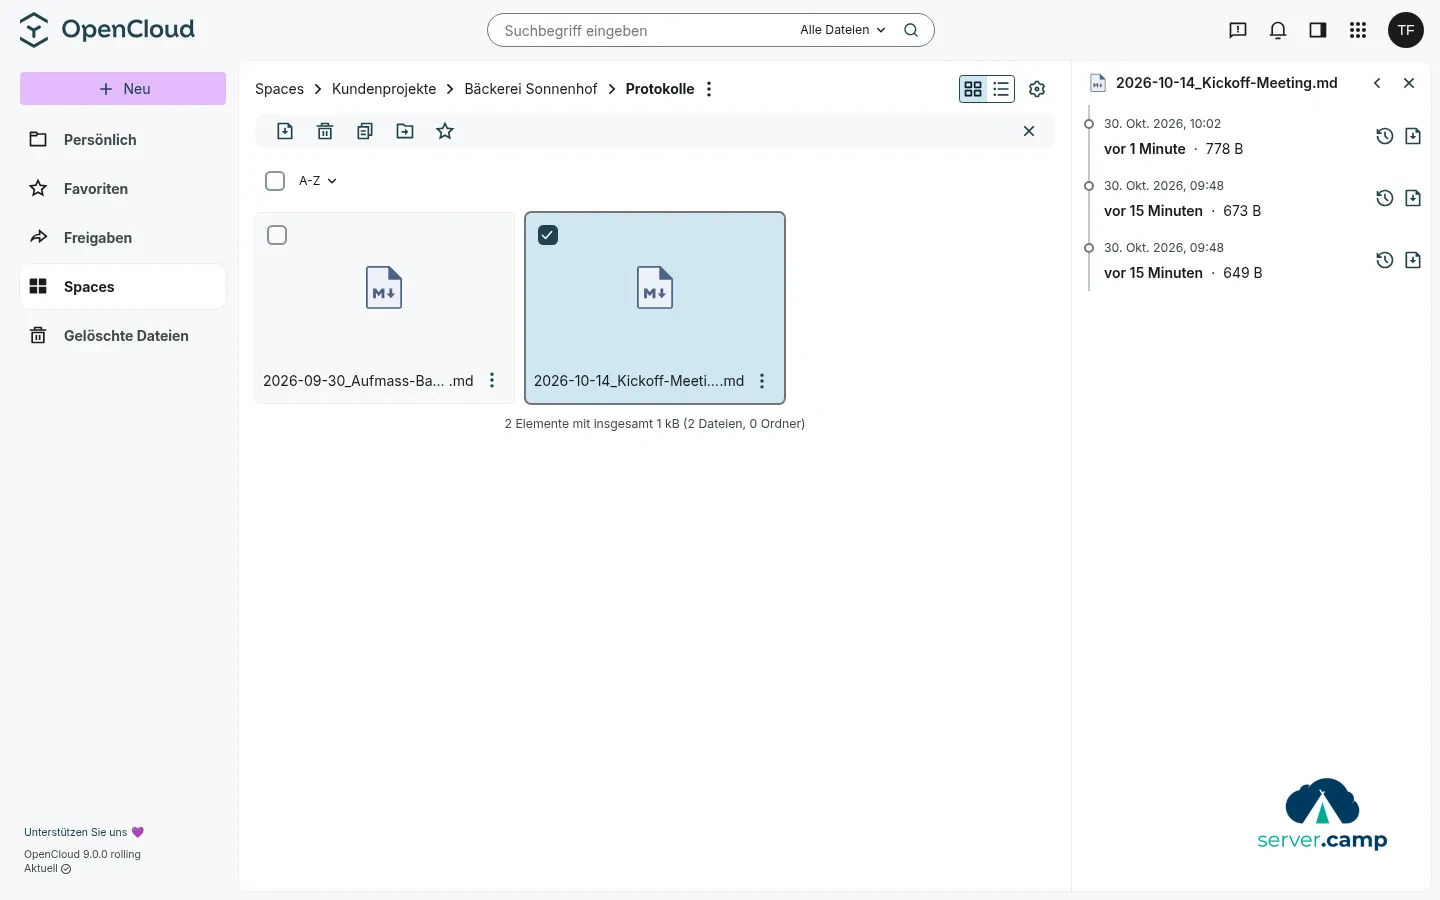Click the copy icon in the actions toolbar
Viewport: 1440px width, 900px height.
pyautogui.click(x=365, y=131)
